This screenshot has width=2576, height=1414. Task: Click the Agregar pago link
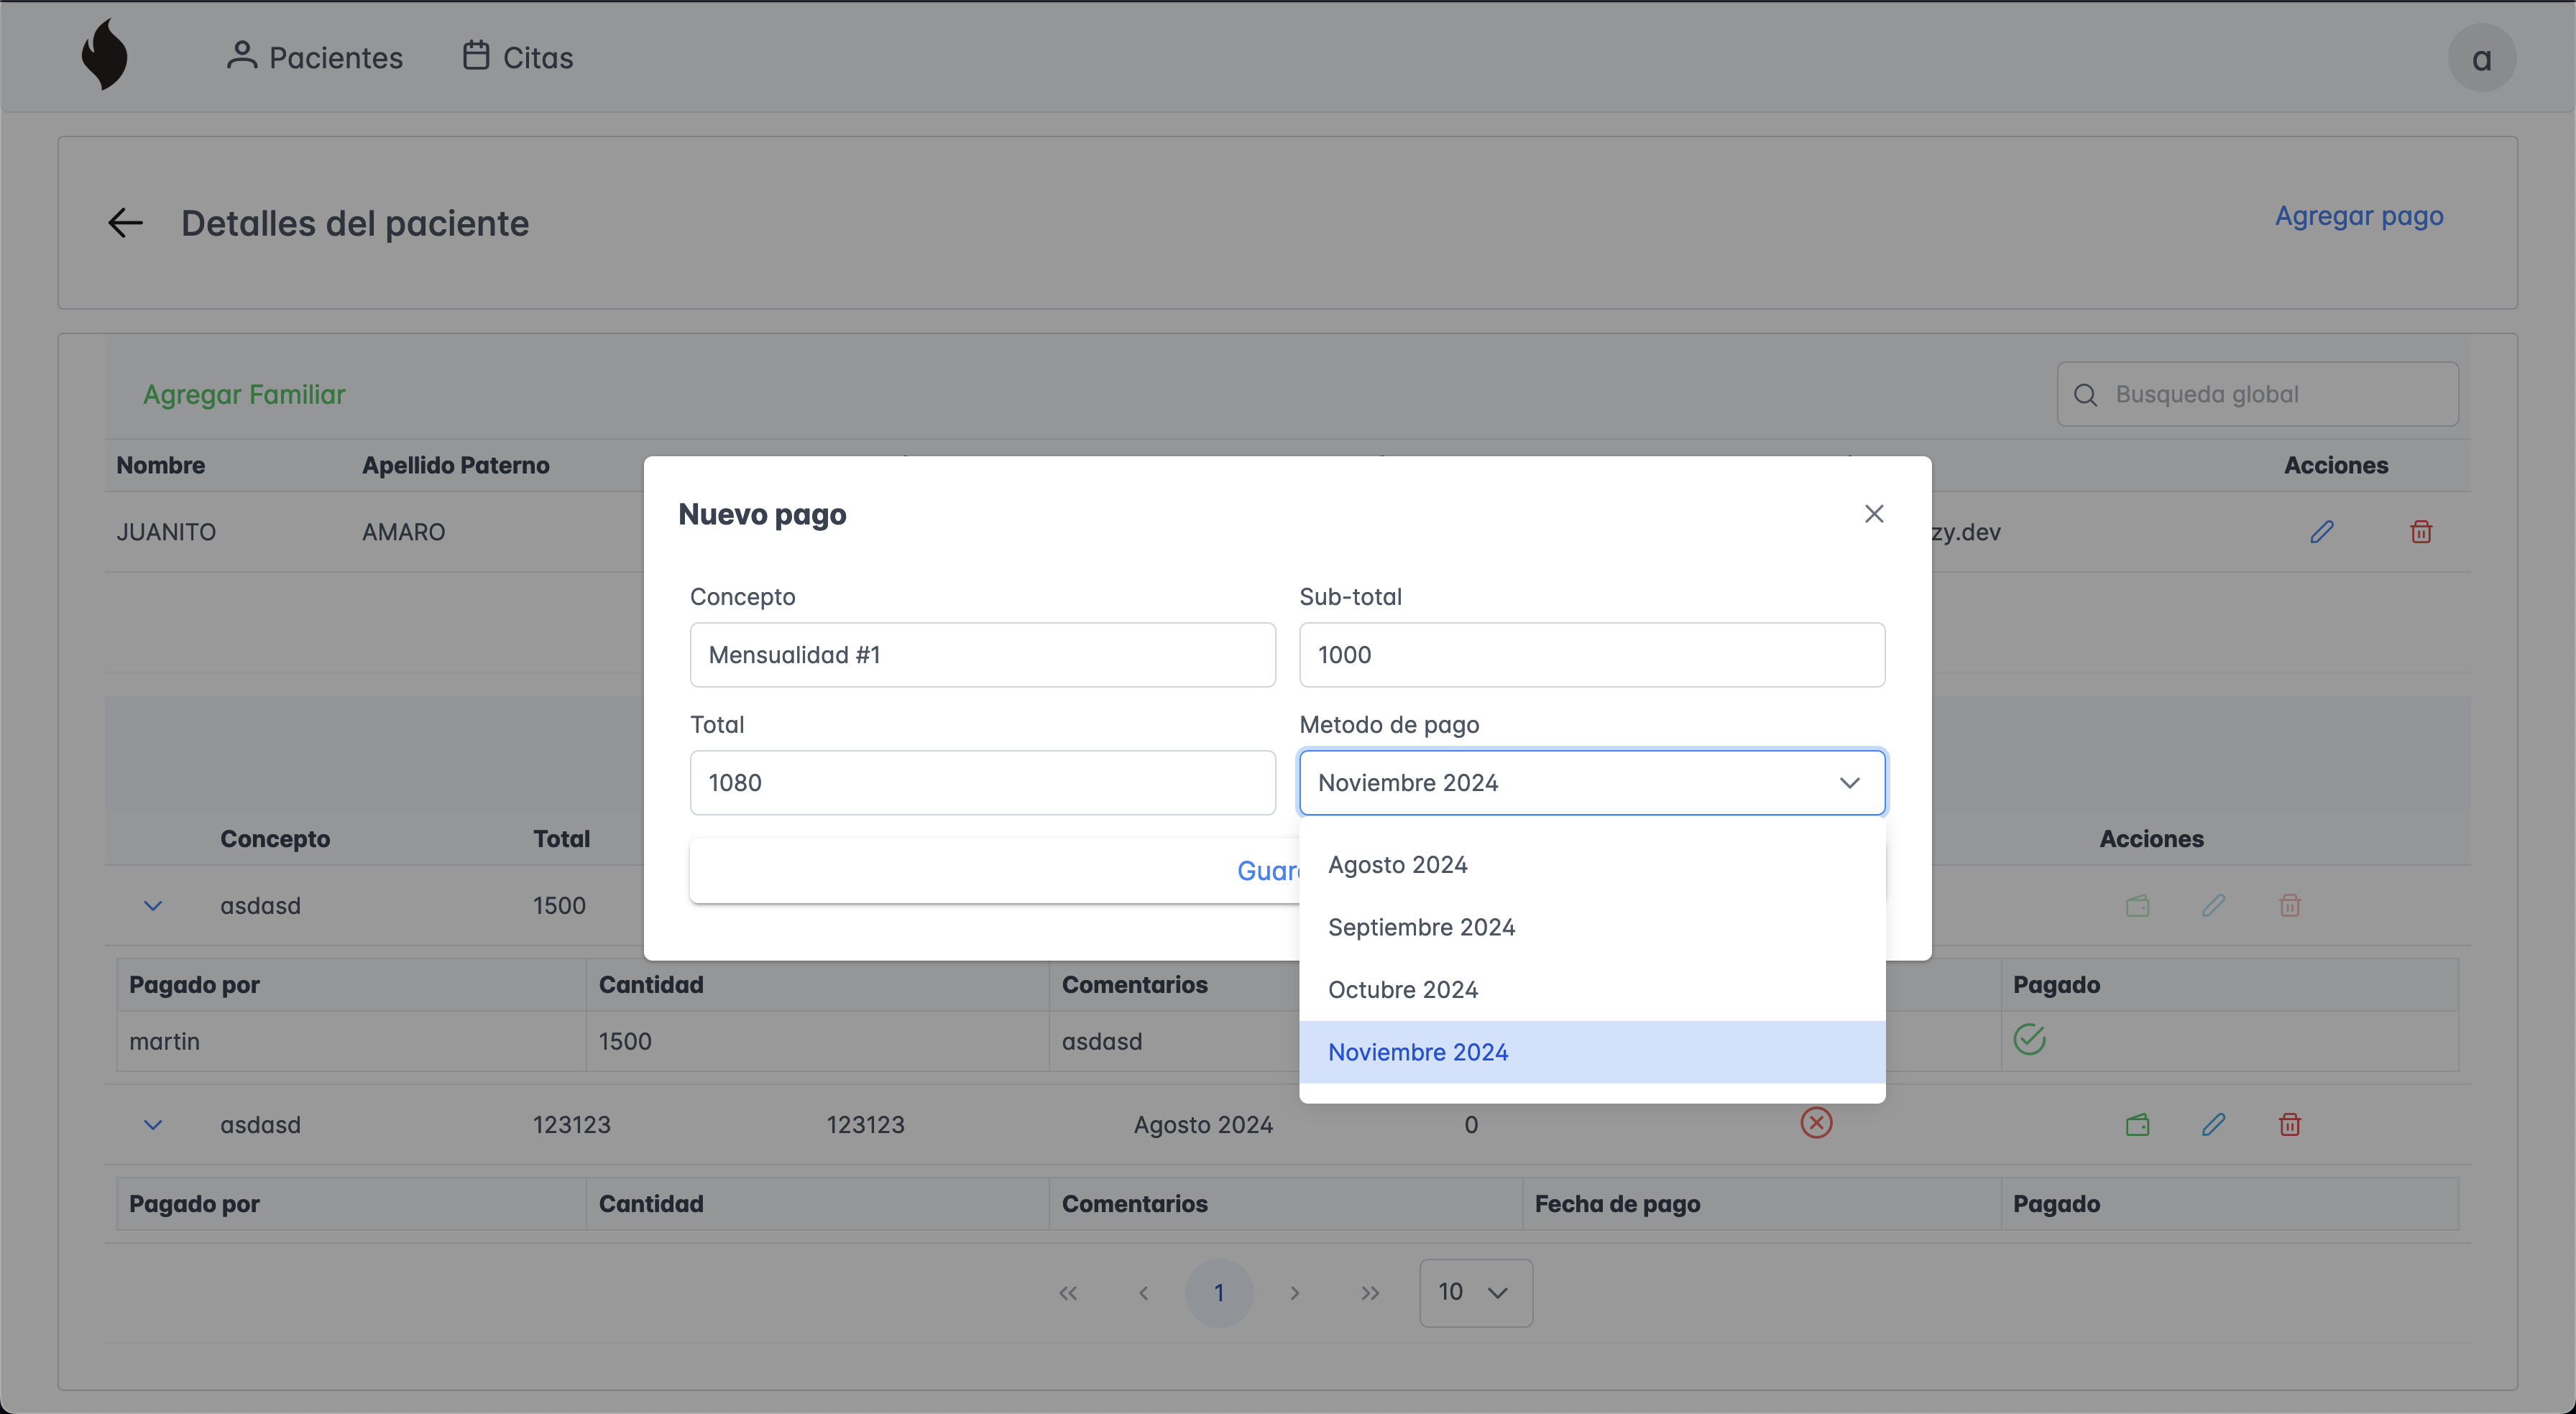[x=2358, y=216]
